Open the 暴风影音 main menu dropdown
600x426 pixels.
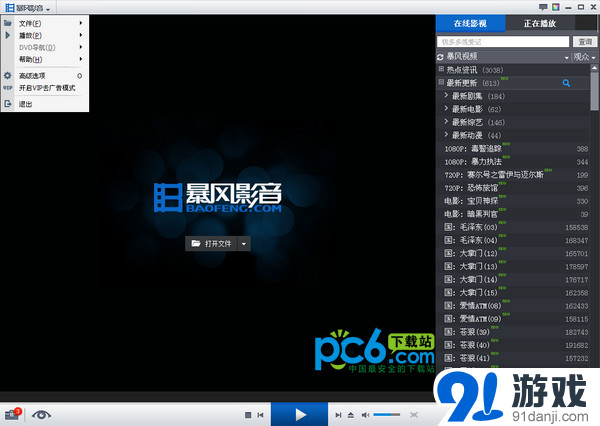(28, 8)
